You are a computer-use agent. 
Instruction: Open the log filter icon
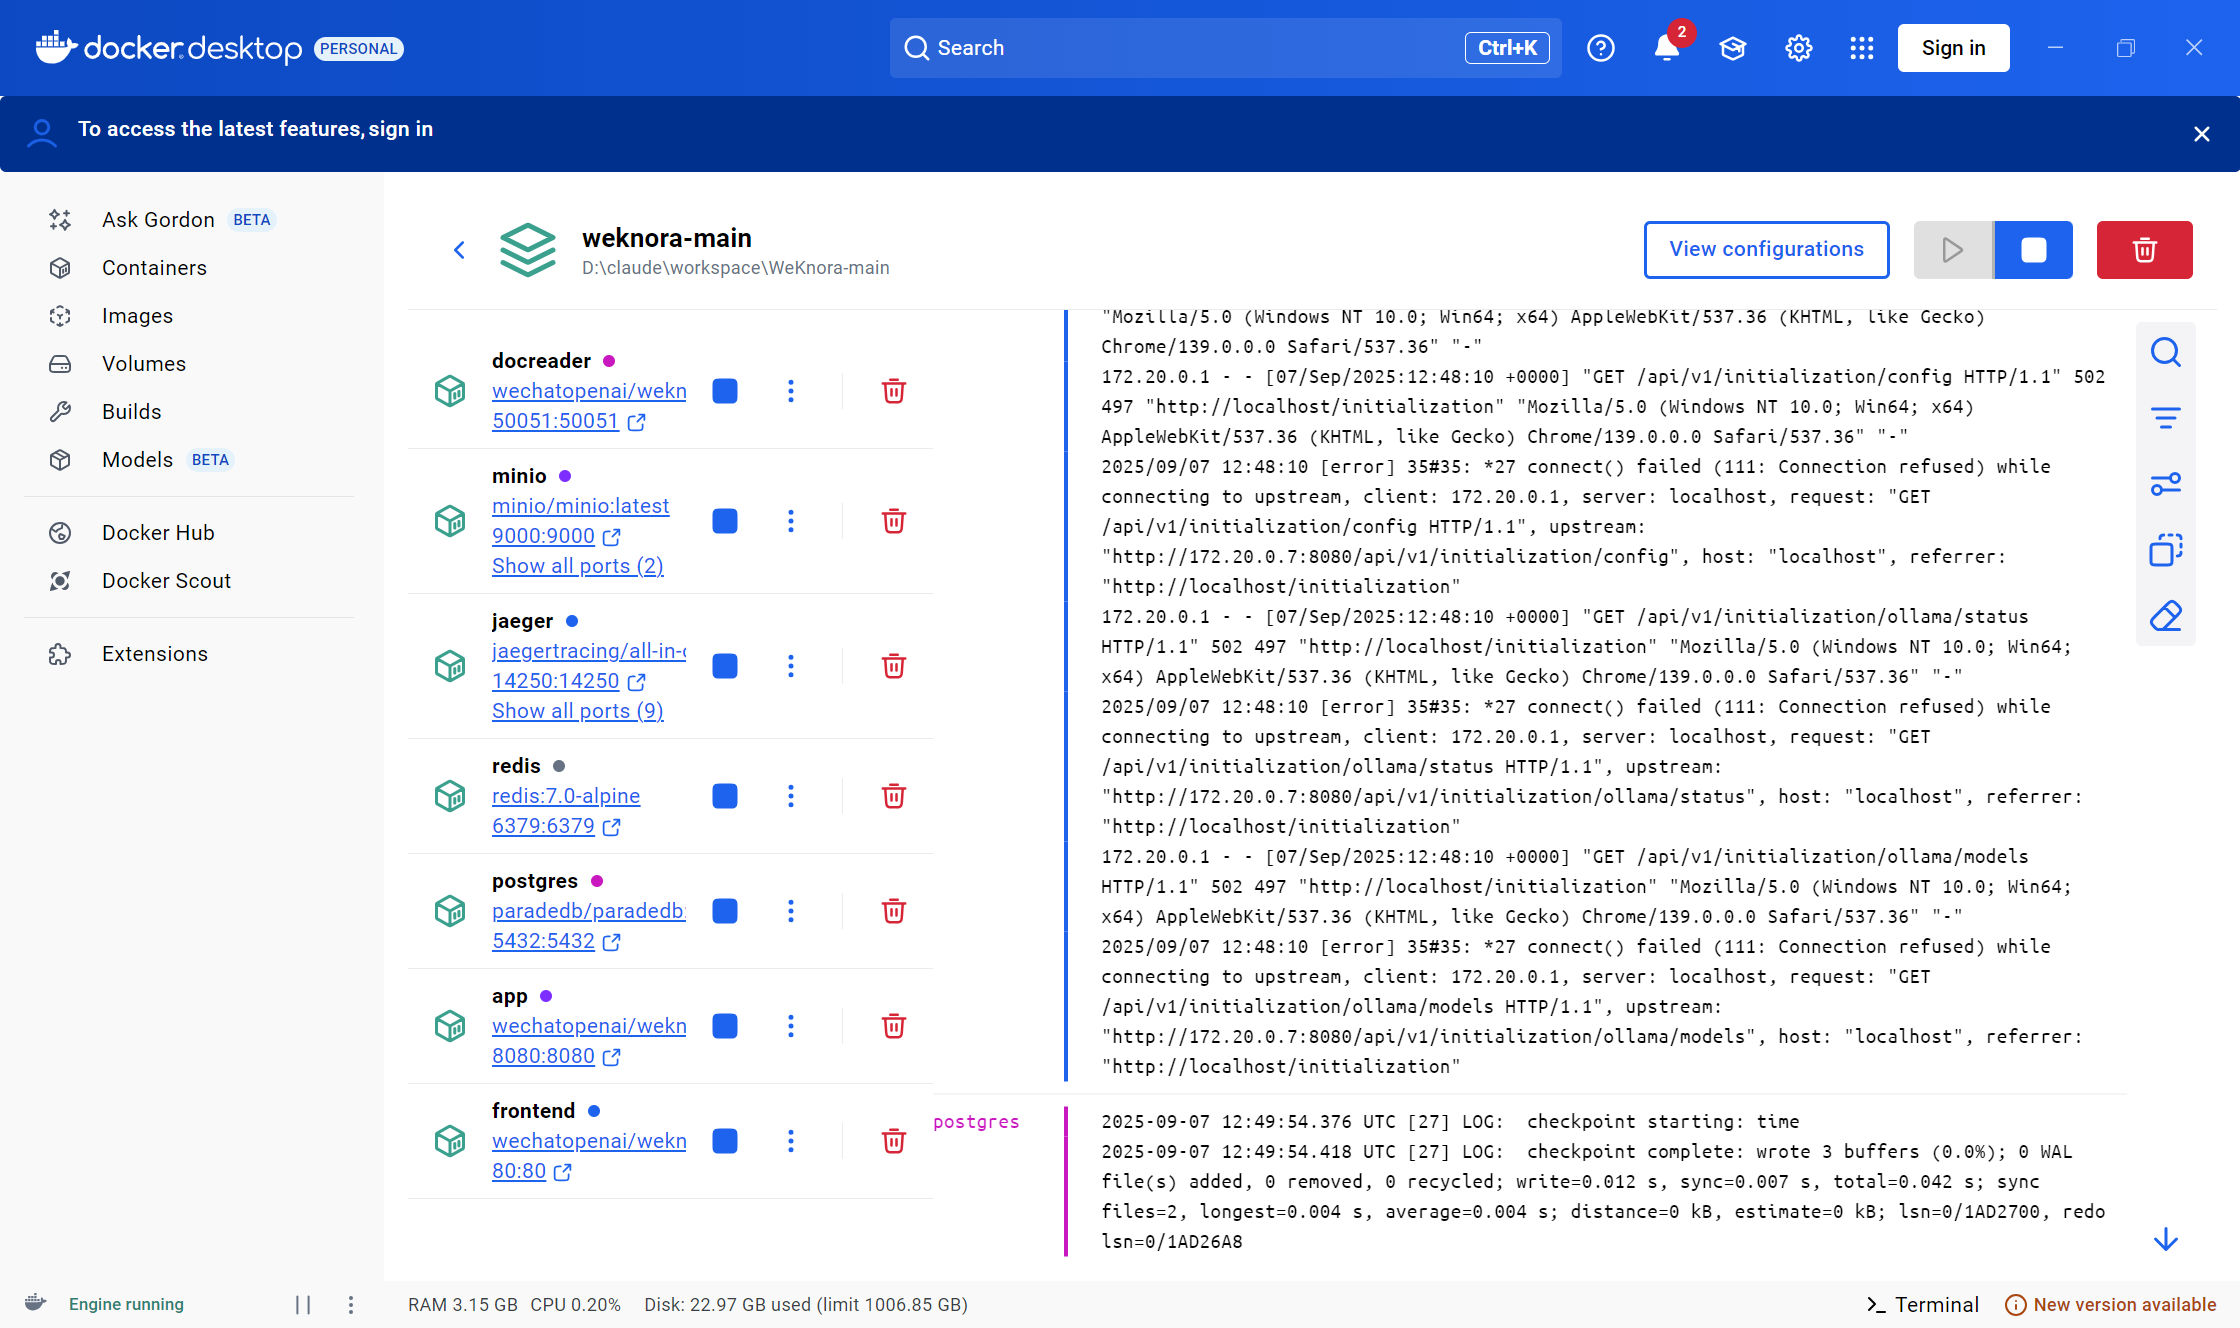tap(2166, 418)
